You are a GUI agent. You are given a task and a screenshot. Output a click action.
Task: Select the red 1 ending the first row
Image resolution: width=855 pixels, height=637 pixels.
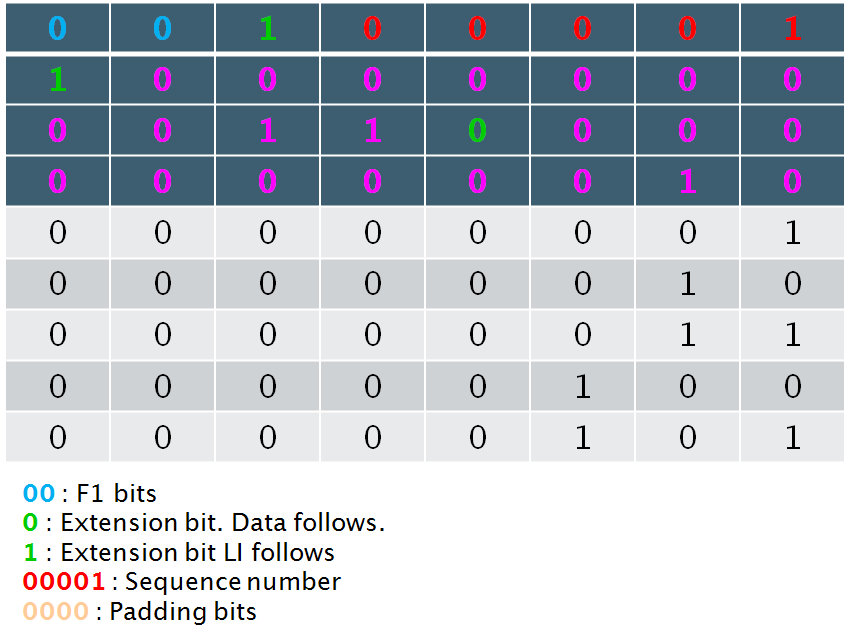click(792, 28)
